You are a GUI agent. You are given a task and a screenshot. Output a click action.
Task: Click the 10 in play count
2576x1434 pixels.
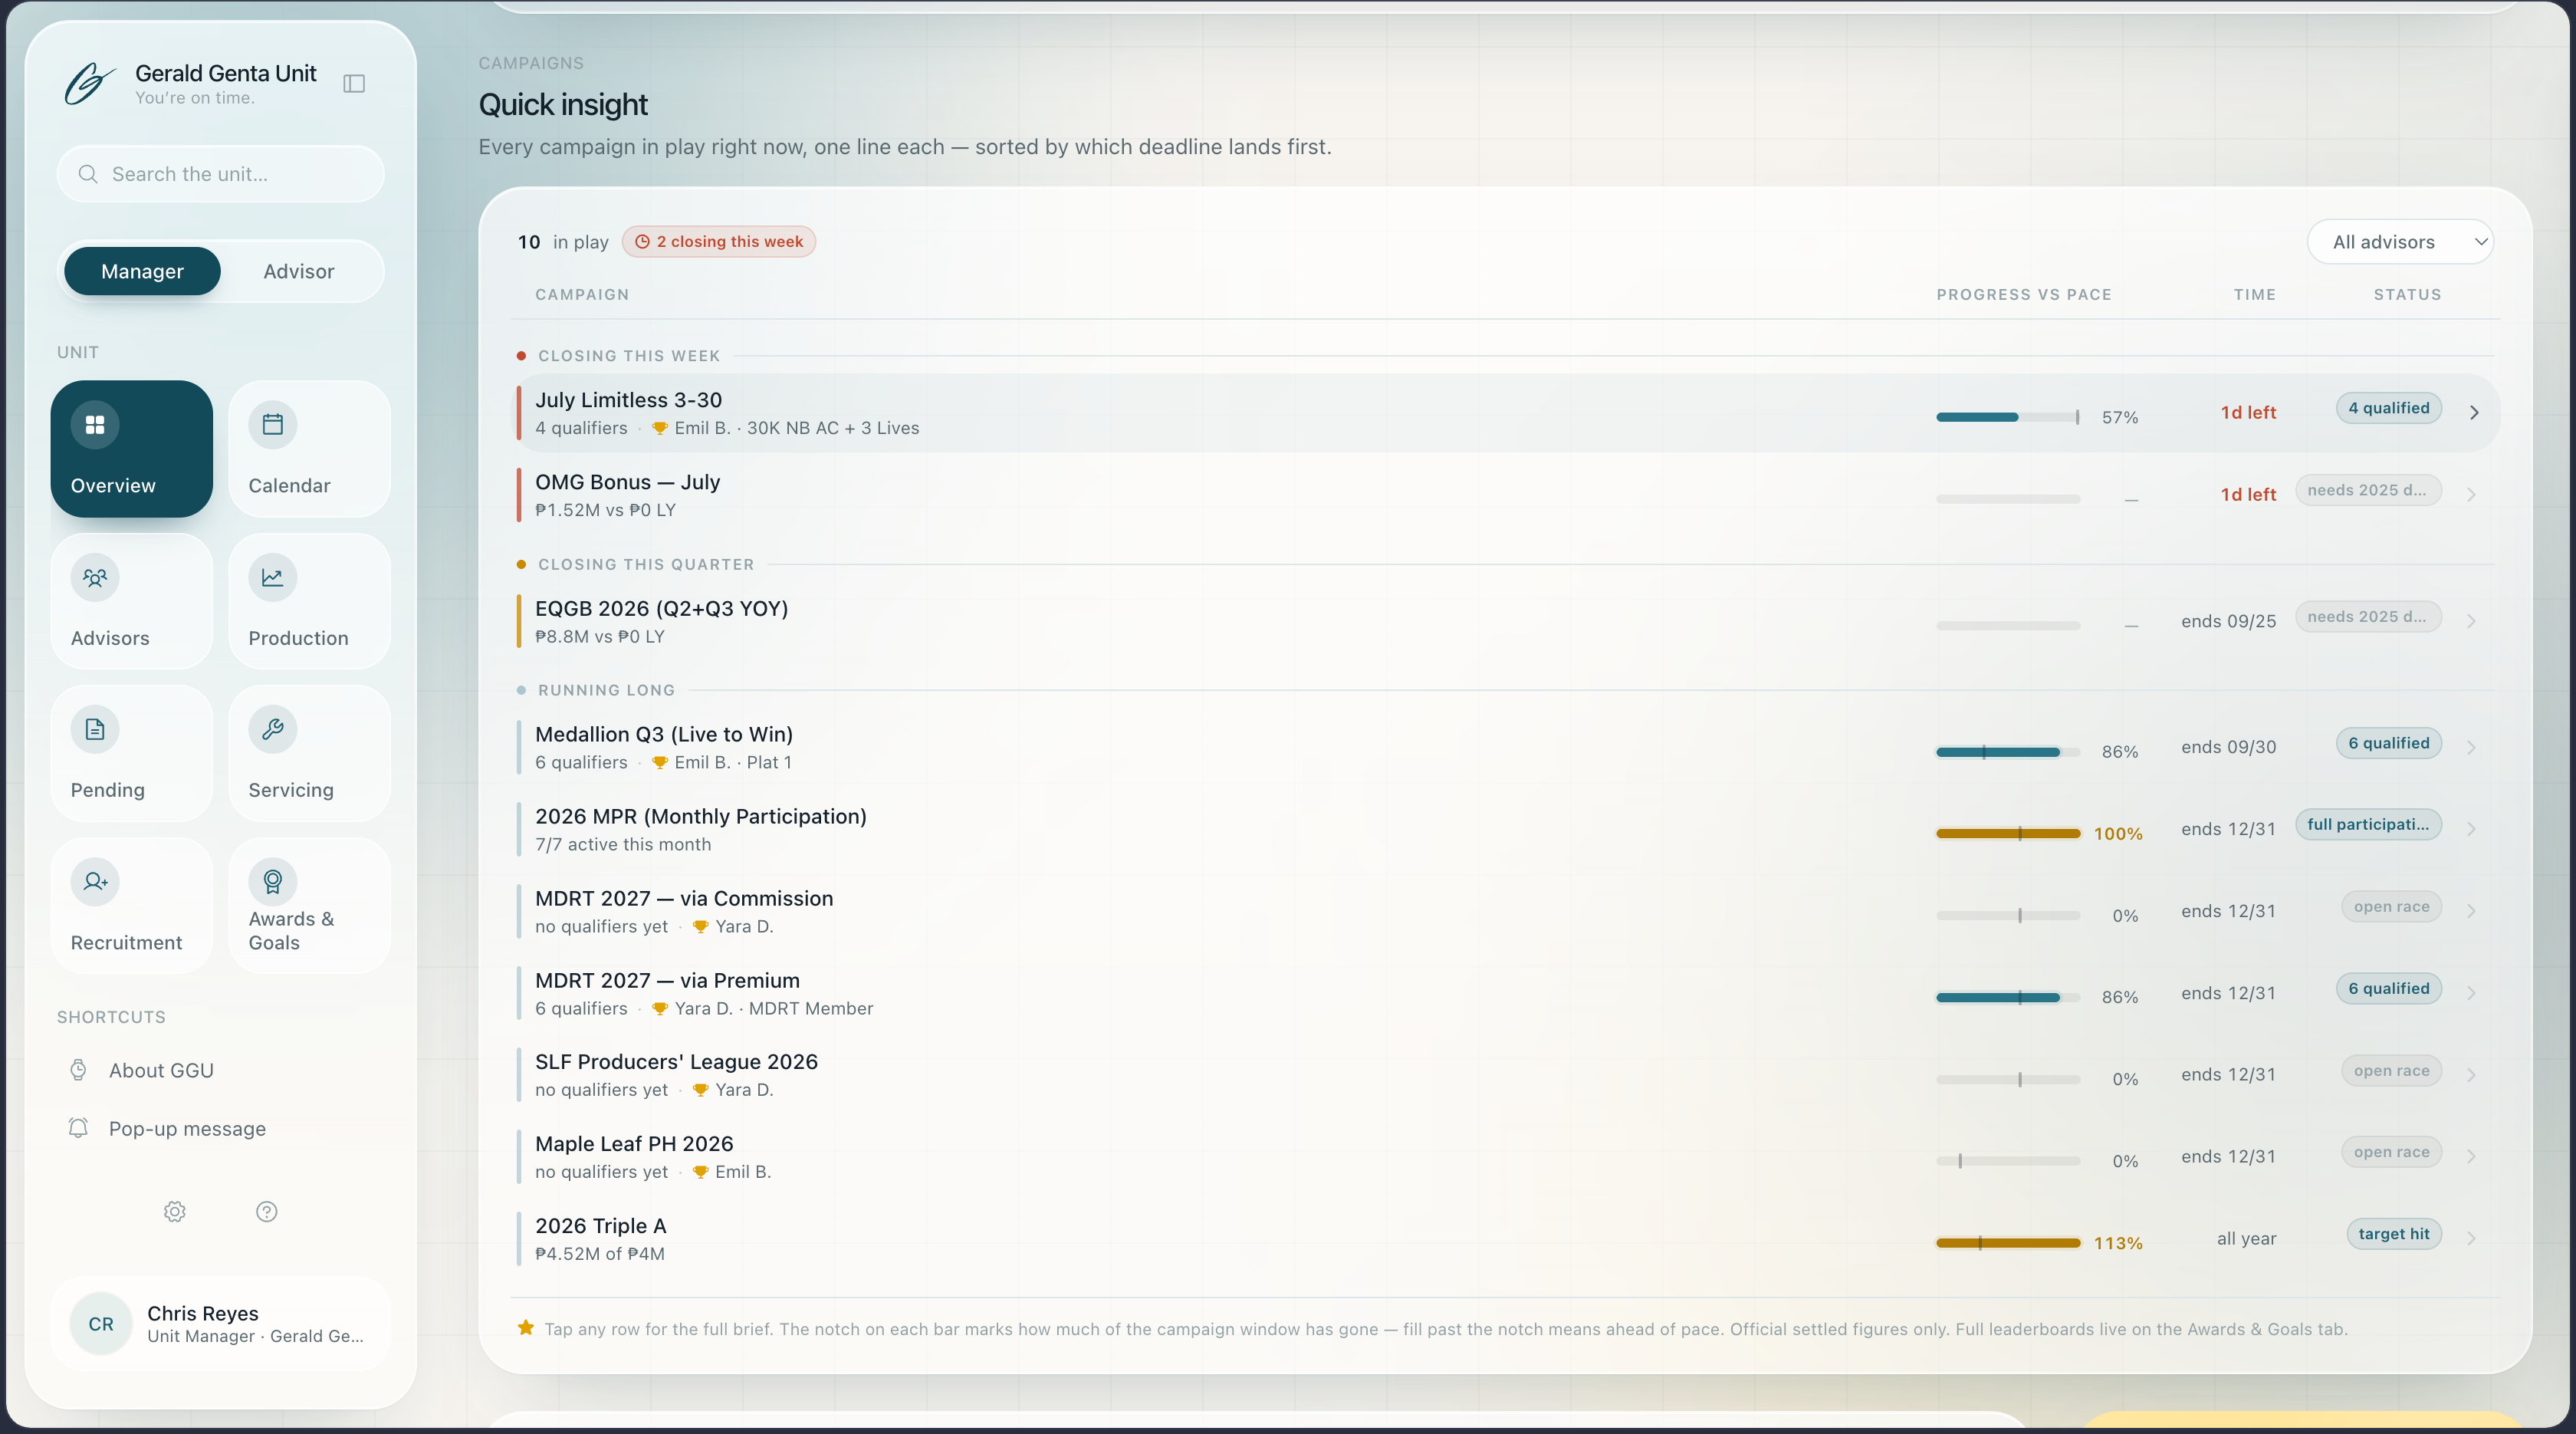pos(563,242)
